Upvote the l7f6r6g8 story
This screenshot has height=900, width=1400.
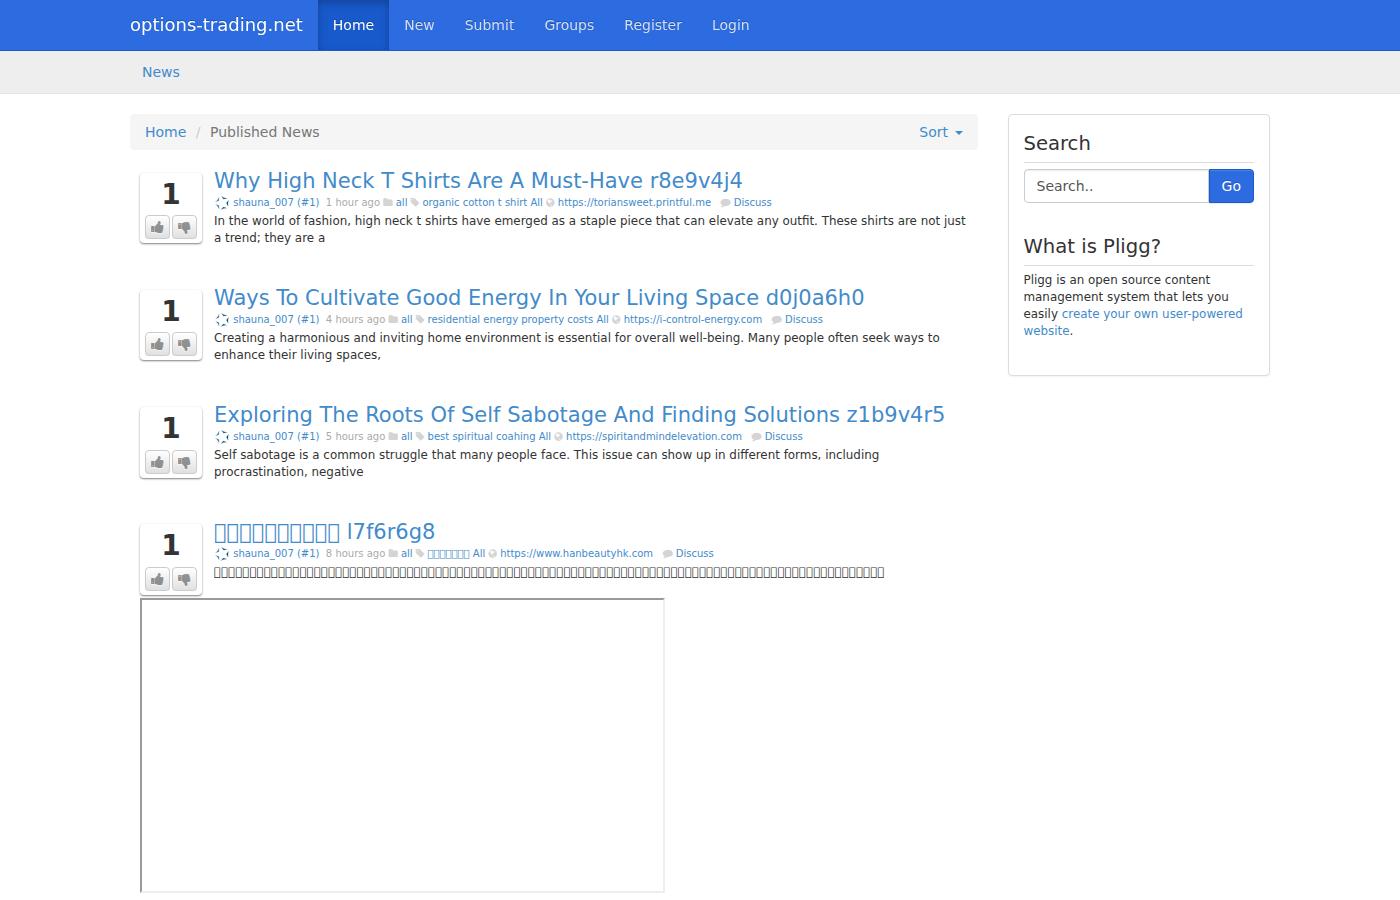[157, 579]
